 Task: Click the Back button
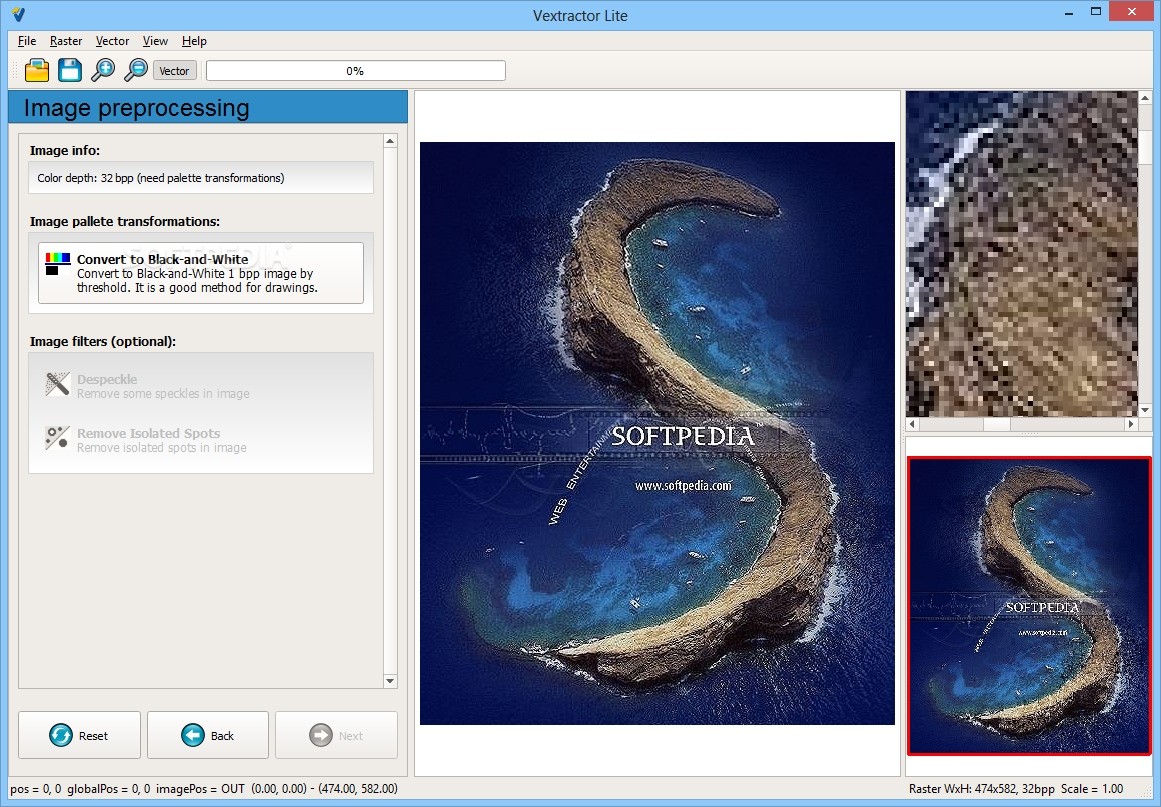point(207,735)
